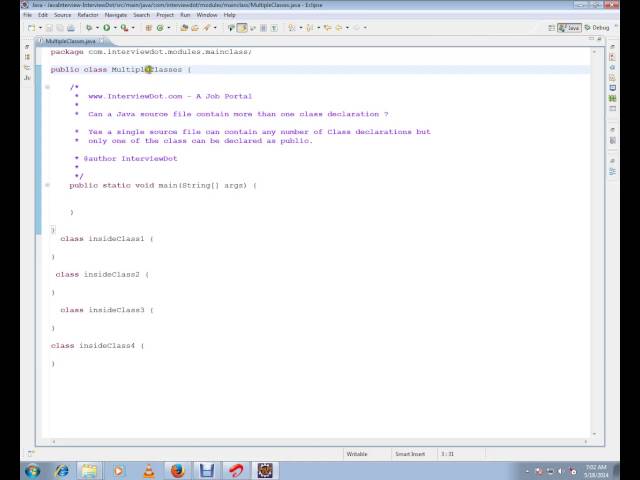The width and height of the screenshot is (640, 480).
Task: Open the Refactor menu
Action: [x=88, y=15]
